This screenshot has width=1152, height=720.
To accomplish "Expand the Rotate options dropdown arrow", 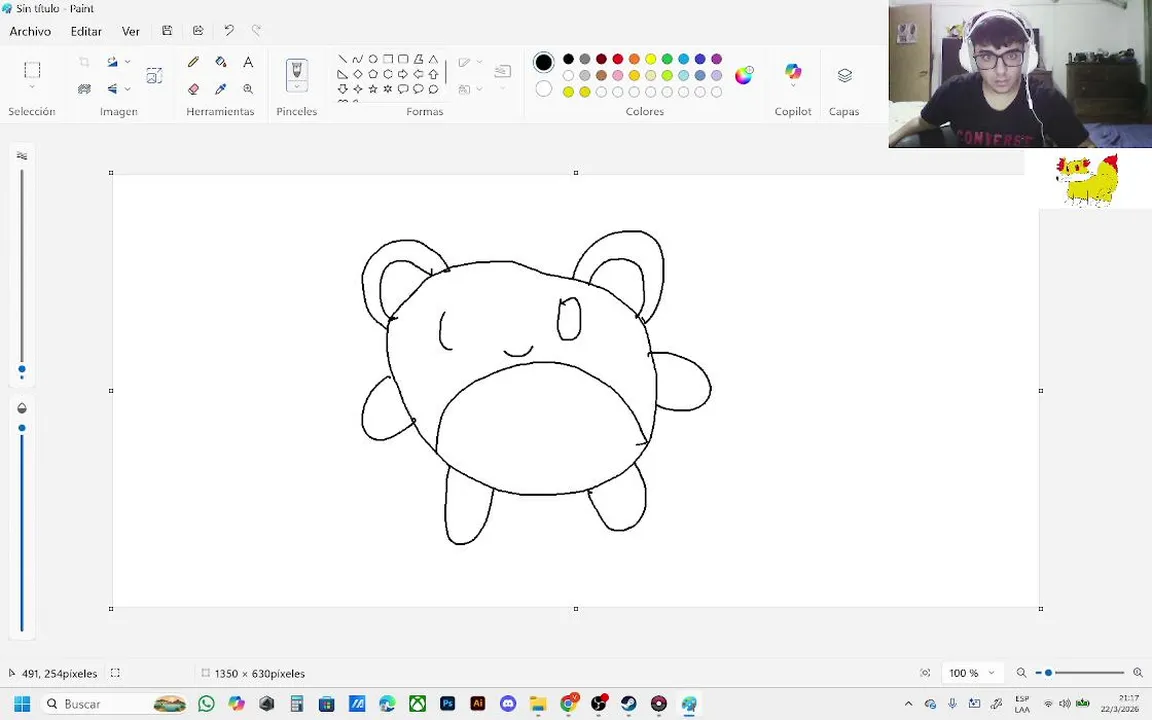I will coord(128,62).
